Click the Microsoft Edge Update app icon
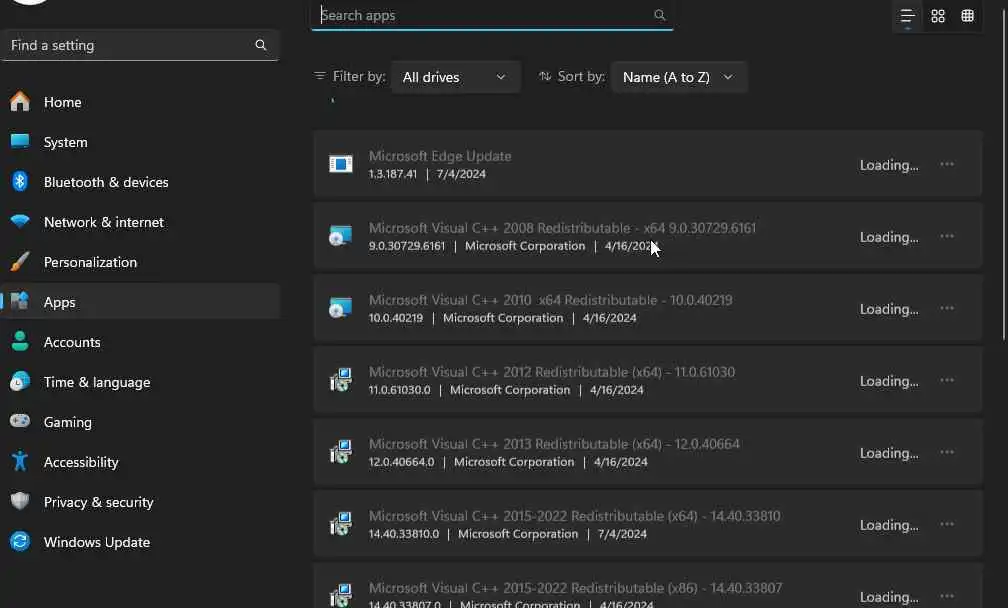 tap(341, 165)
